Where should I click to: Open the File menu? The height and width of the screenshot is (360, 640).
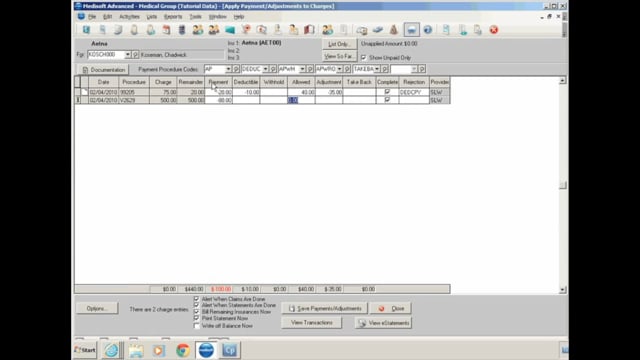92,17
